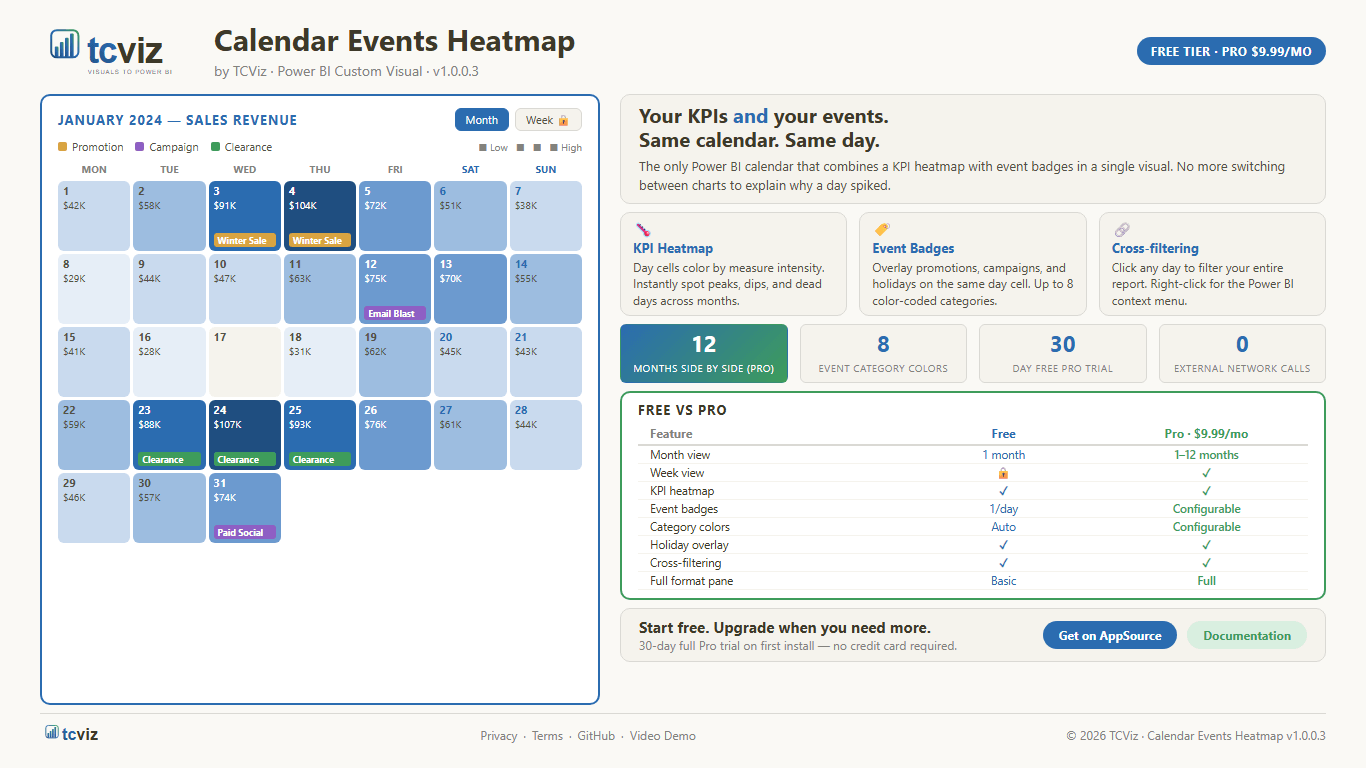
Task: Click the Get on AppSource button
Action: click(1110, 635)
